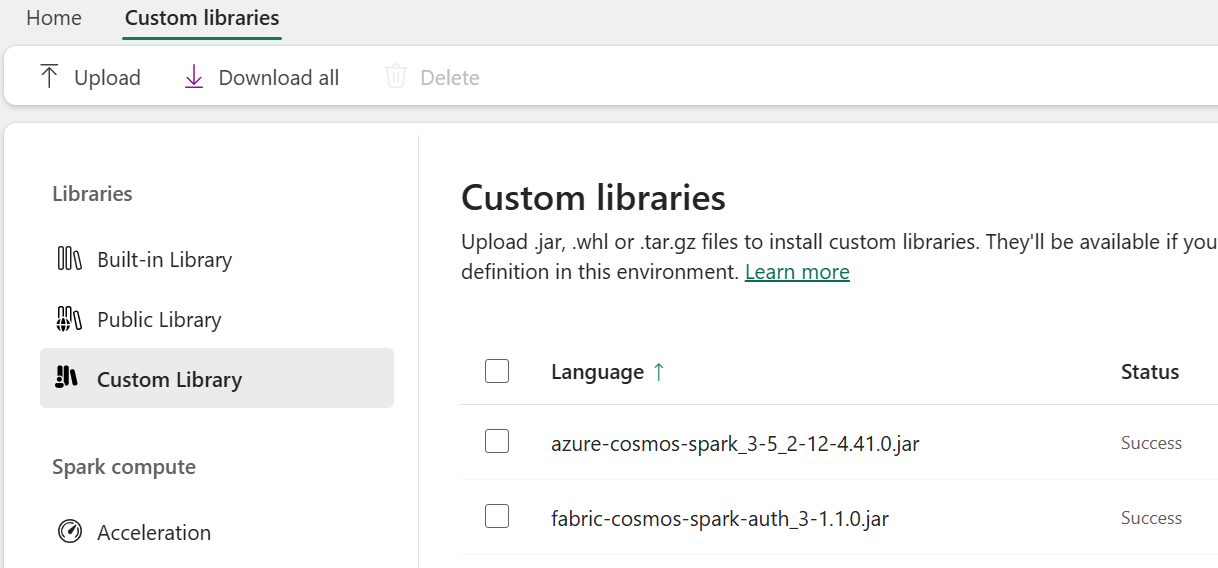Click the Upload arrow icon
This screenshot has height=568, width=1218.
(x=49, y=77)
